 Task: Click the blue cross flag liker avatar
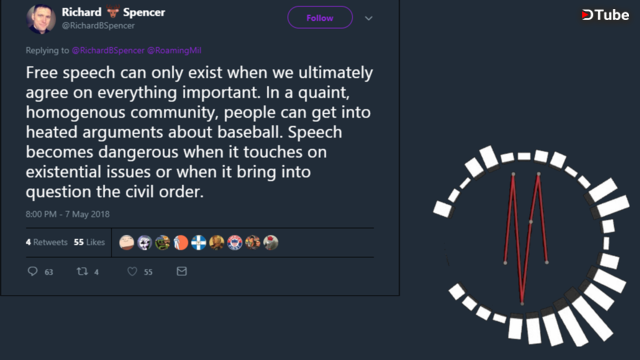[x=199, y=242]
